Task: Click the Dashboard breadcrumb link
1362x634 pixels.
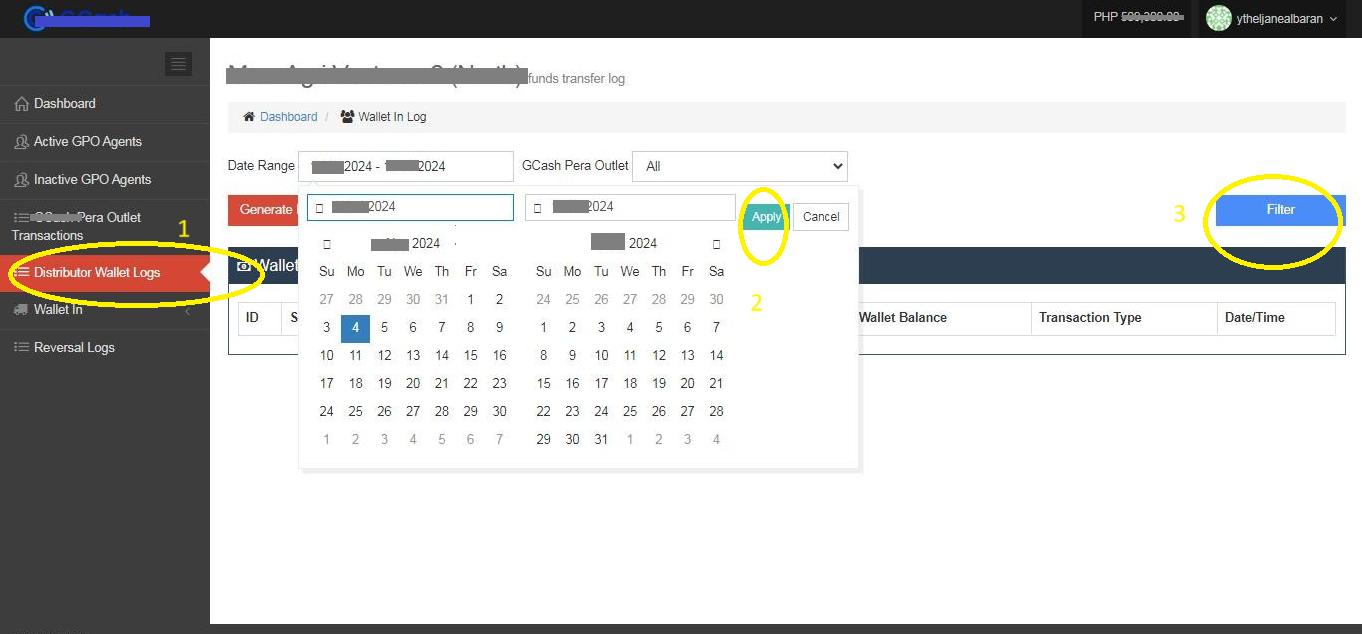Action: point(288,117)
